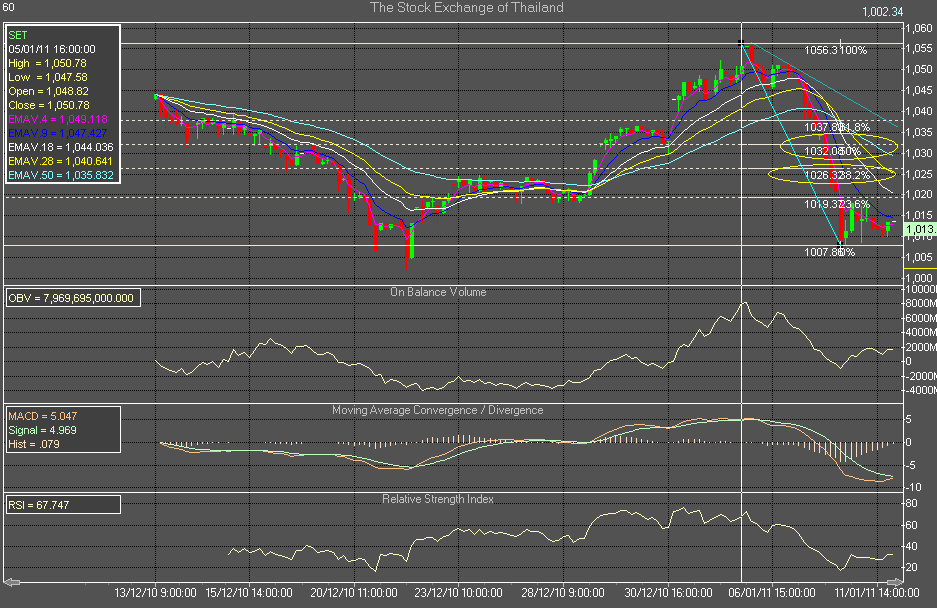The height and width of the screenshot is (608, 937).
Task: Click the 15/12/10 14:00:00 time axis label
Action: pyautogui.click(x=249, y=592)
